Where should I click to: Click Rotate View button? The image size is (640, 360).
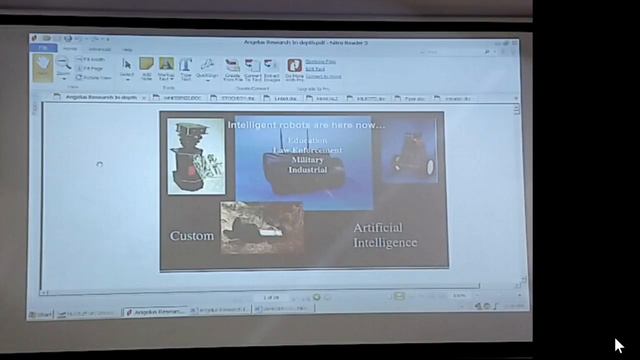(93, 78)
